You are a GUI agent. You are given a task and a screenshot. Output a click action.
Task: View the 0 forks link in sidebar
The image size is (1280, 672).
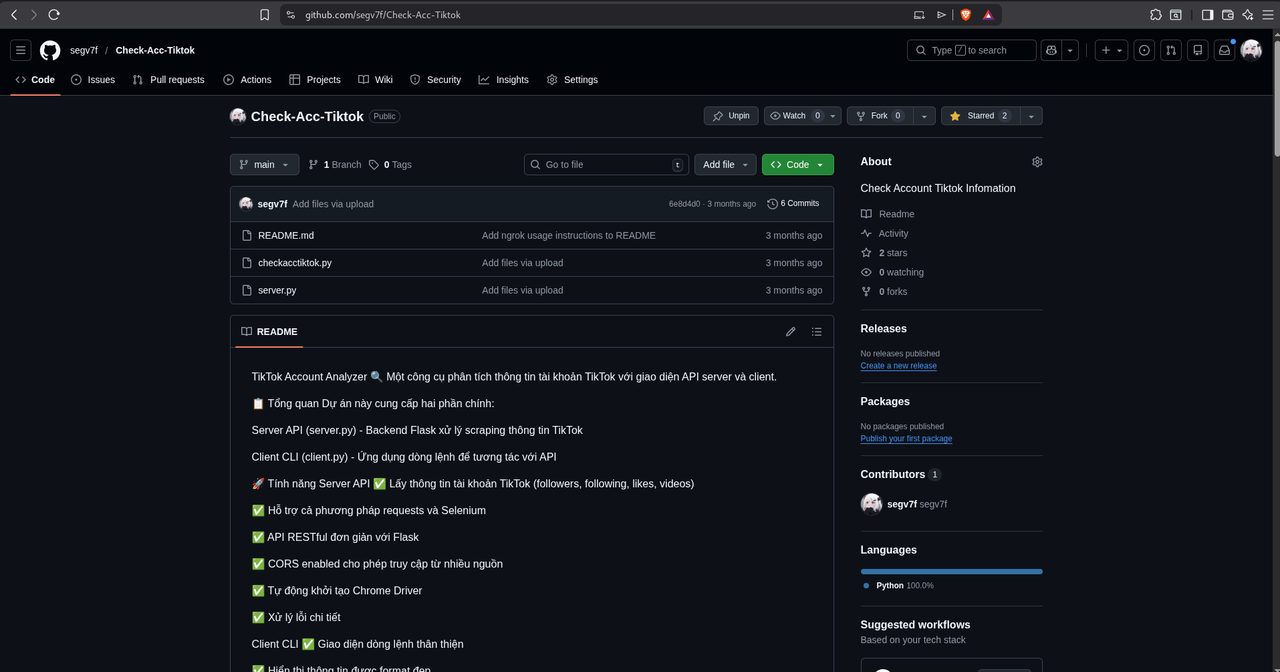coord(884,291)
